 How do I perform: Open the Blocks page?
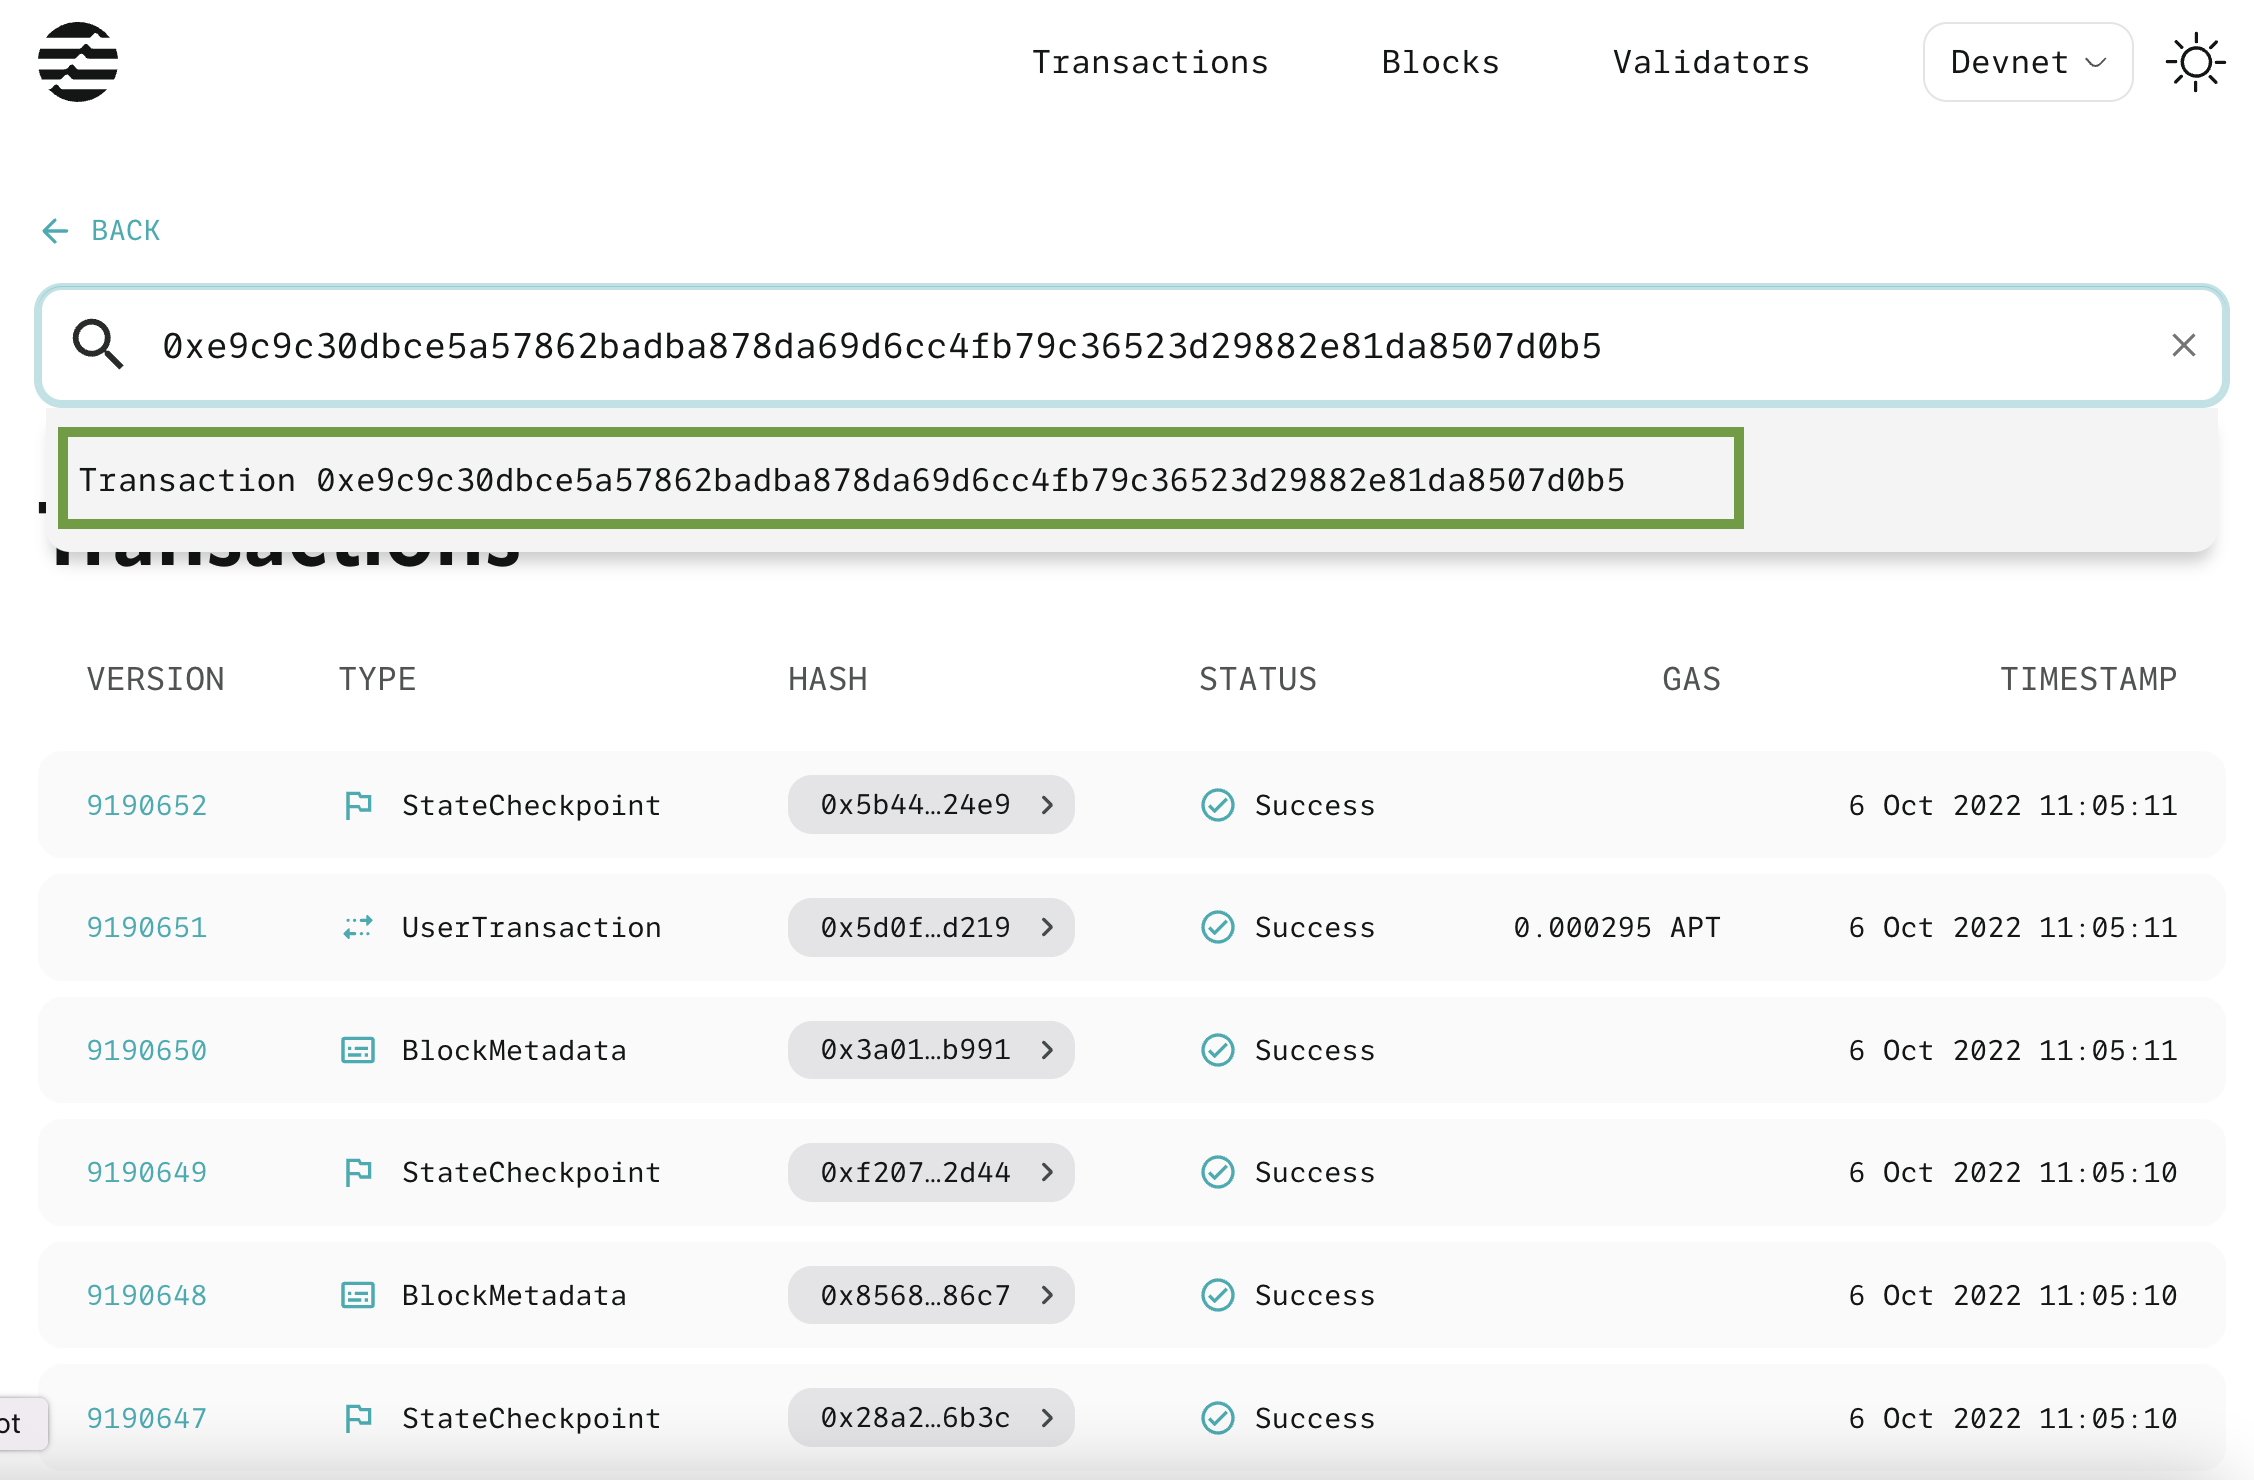tap(1440, 61)
